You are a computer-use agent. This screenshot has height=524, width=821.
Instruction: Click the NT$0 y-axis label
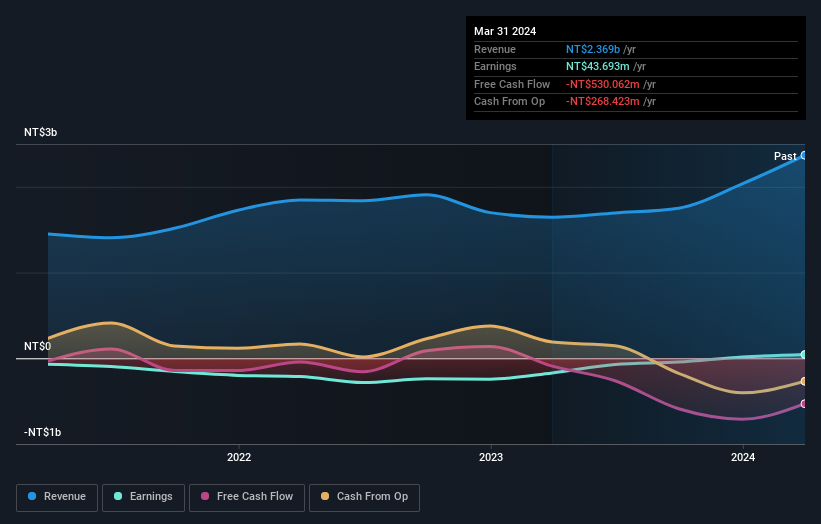coord(37,347)
